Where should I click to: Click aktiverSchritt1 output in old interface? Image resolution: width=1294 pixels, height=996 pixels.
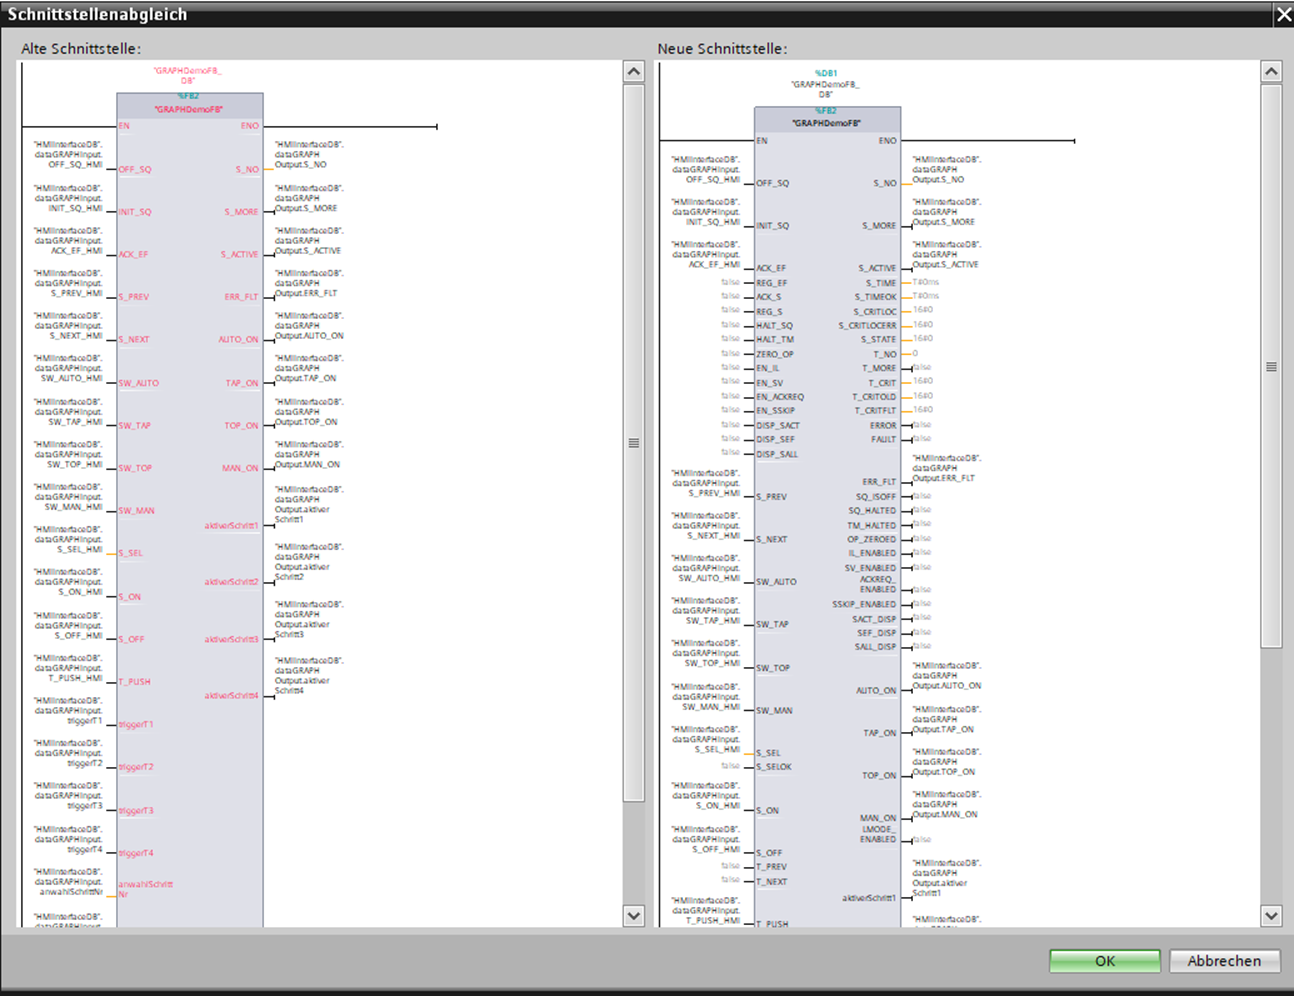(232, 525)
